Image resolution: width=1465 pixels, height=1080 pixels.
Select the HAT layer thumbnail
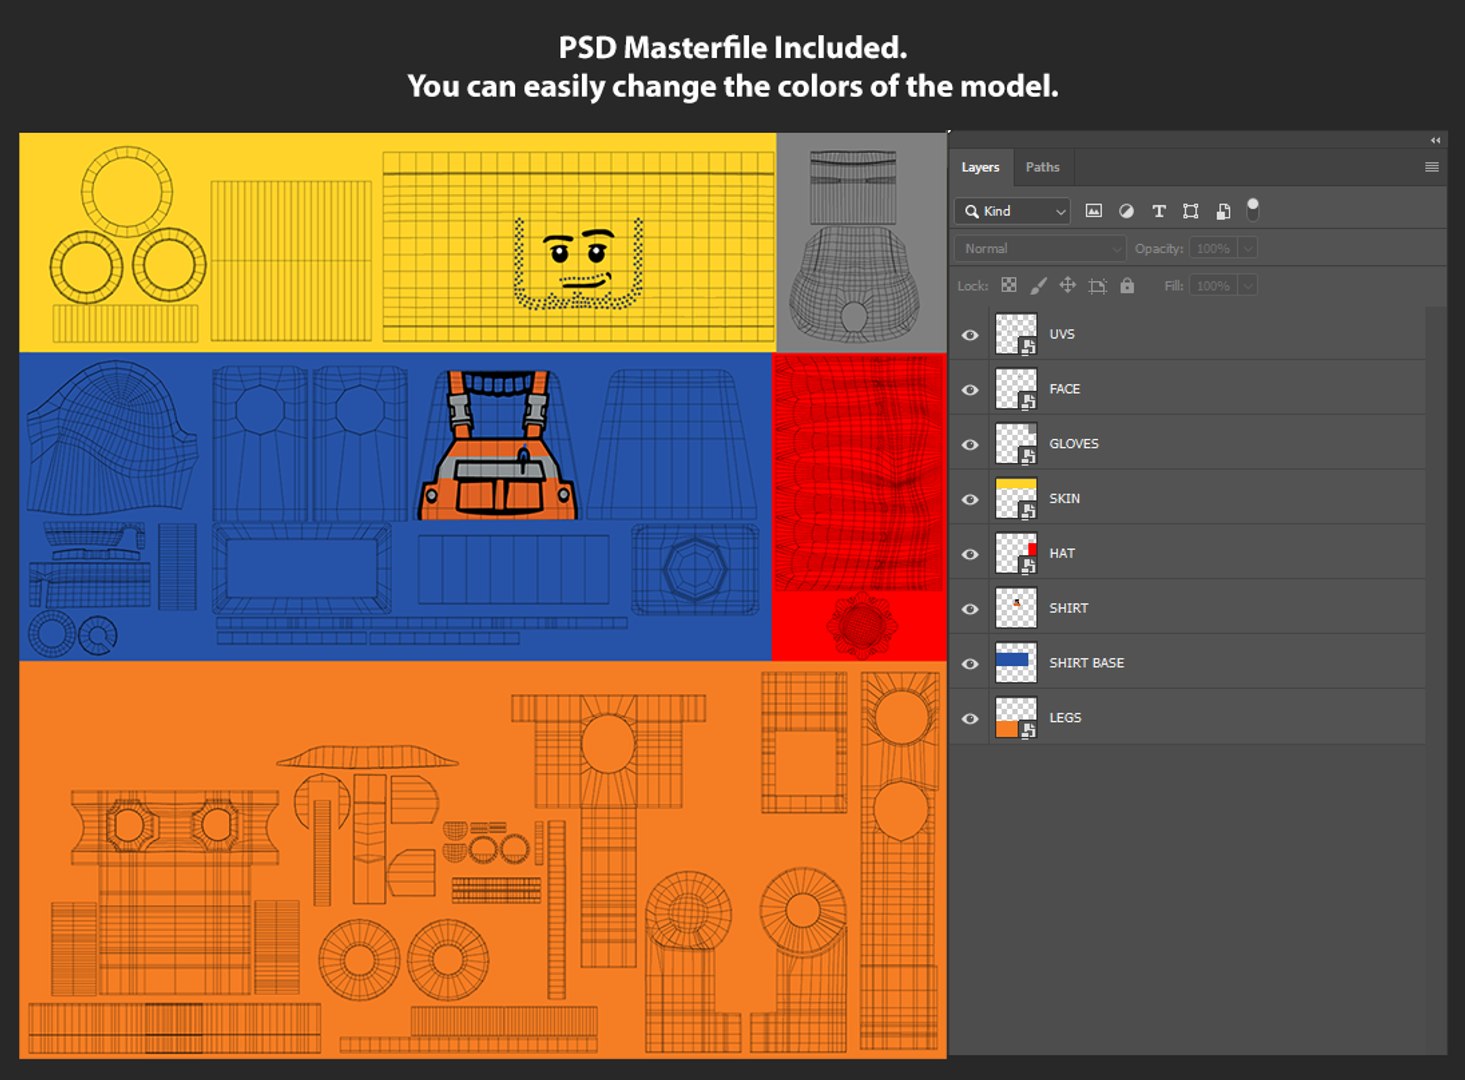pos(1016,554)
